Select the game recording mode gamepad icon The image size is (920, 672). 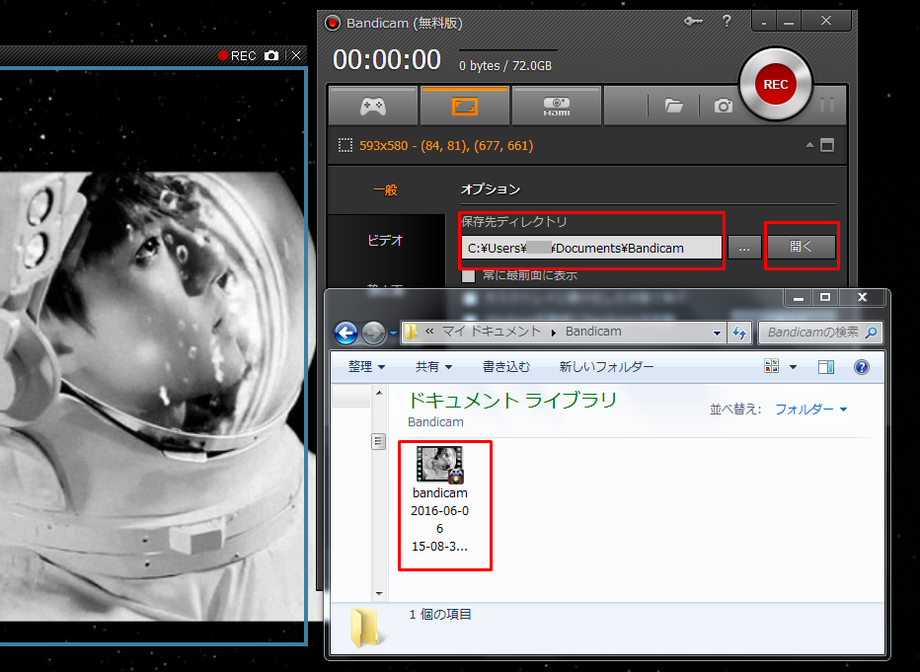(372, 105)
